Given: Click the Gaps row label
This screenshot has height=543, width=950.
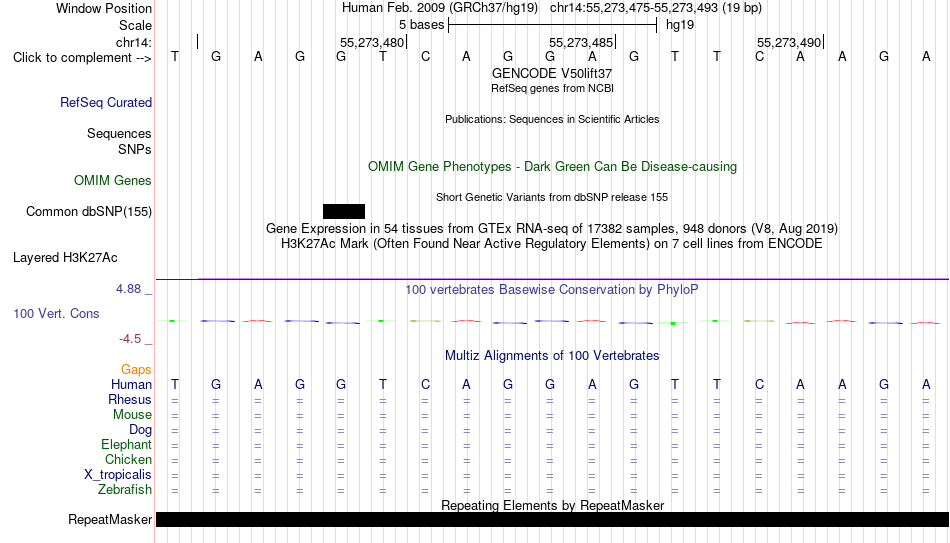Looking at the screenshot, I should (136, 370).
